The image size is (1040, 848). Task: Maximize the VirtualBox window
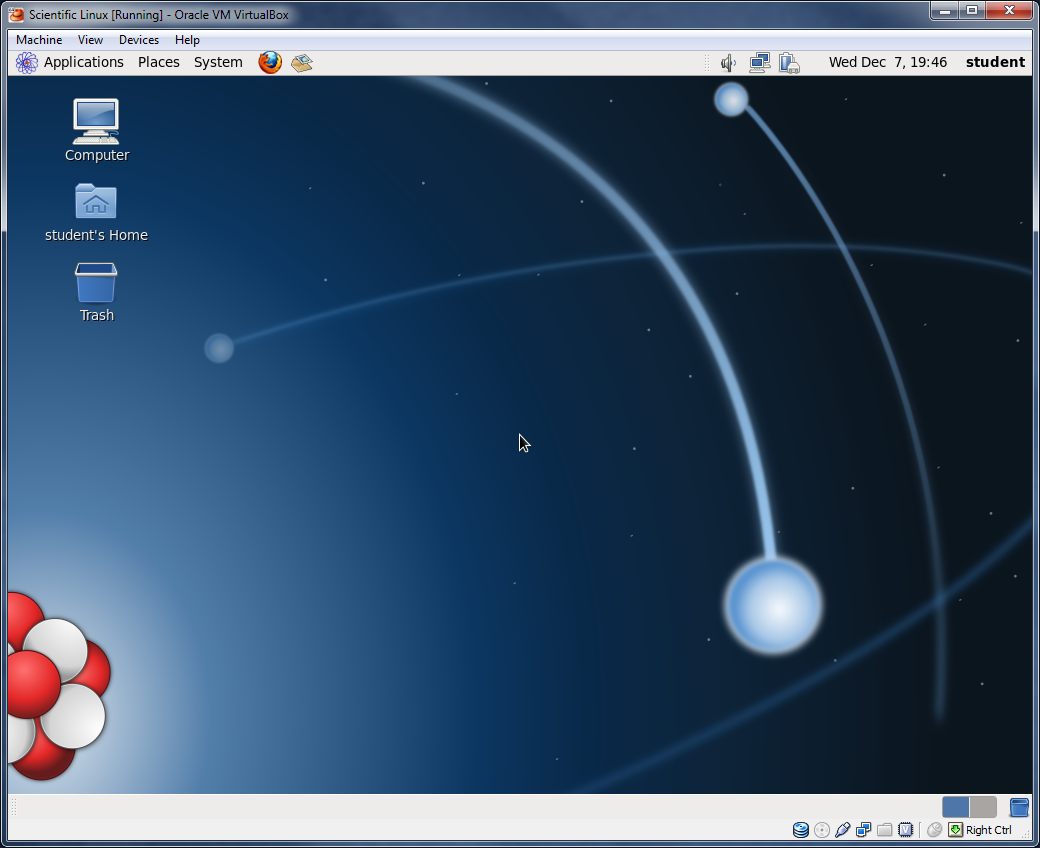(x=972, y=11)
